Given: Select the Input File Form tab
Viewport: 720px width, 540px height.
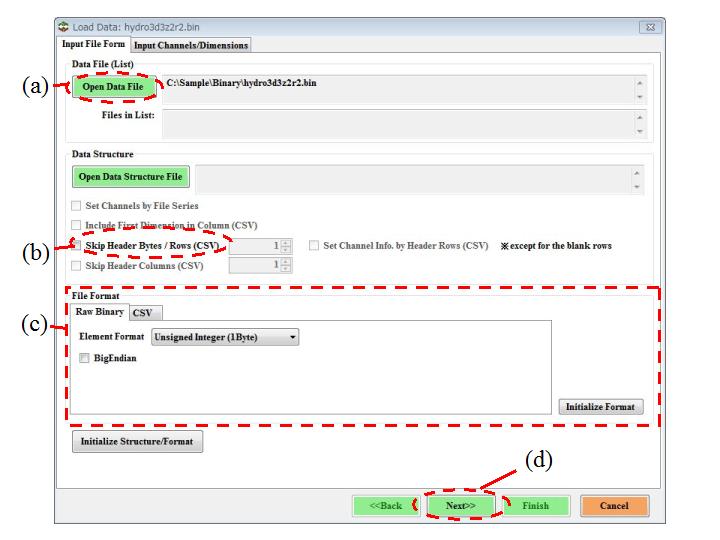Looking at the screenshot, I should tap(94, 44).
